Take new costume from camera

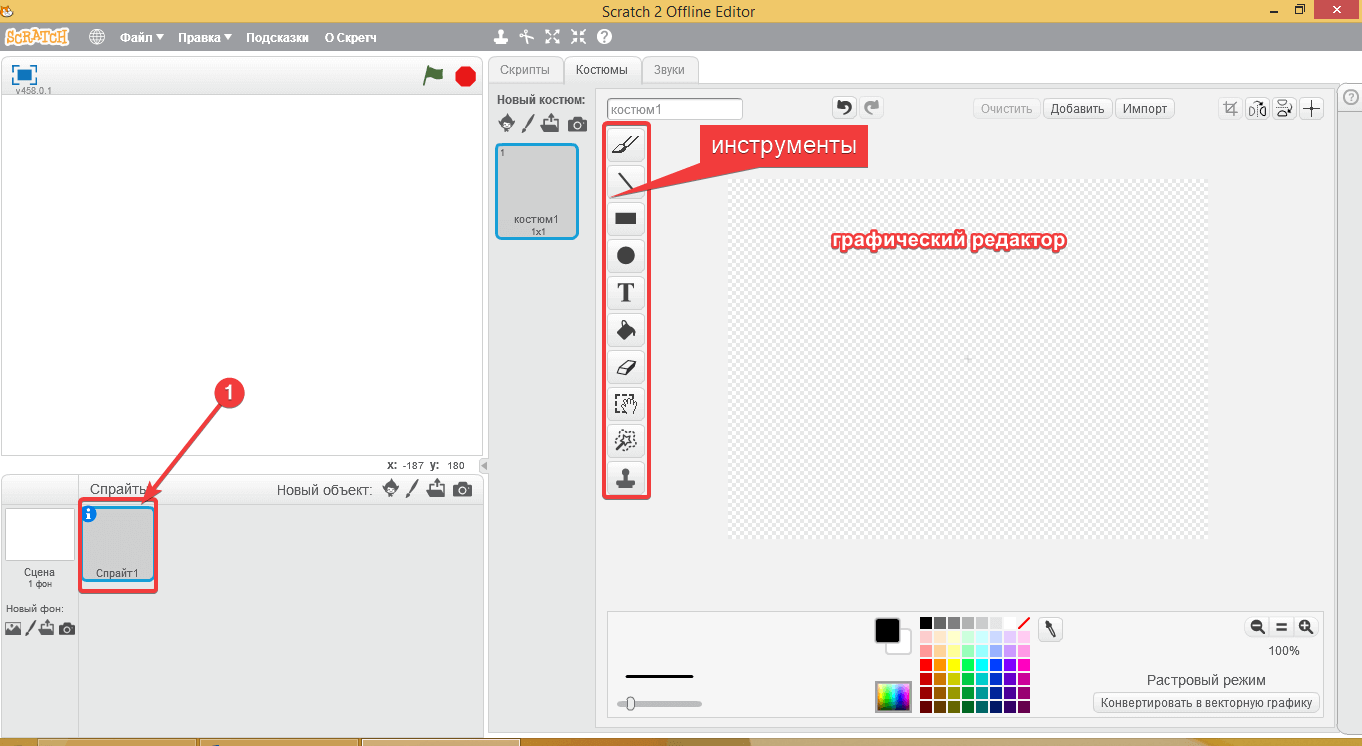click(577, 124)
